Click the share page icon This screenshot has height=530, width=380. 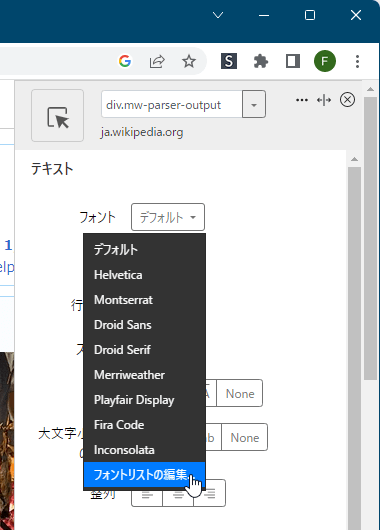tap(157, 61)
